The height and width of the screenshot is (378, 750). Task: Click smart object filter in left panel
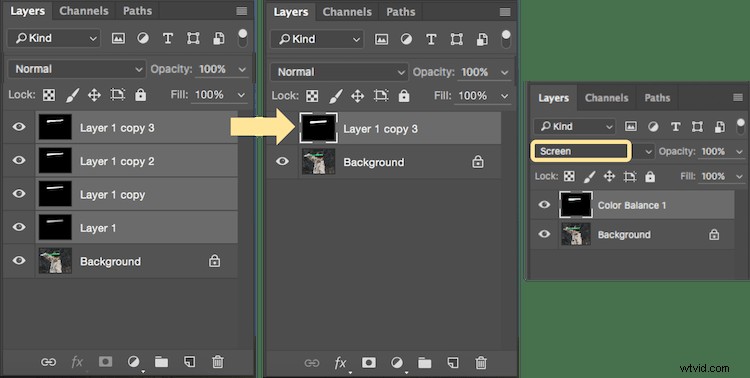219,38
